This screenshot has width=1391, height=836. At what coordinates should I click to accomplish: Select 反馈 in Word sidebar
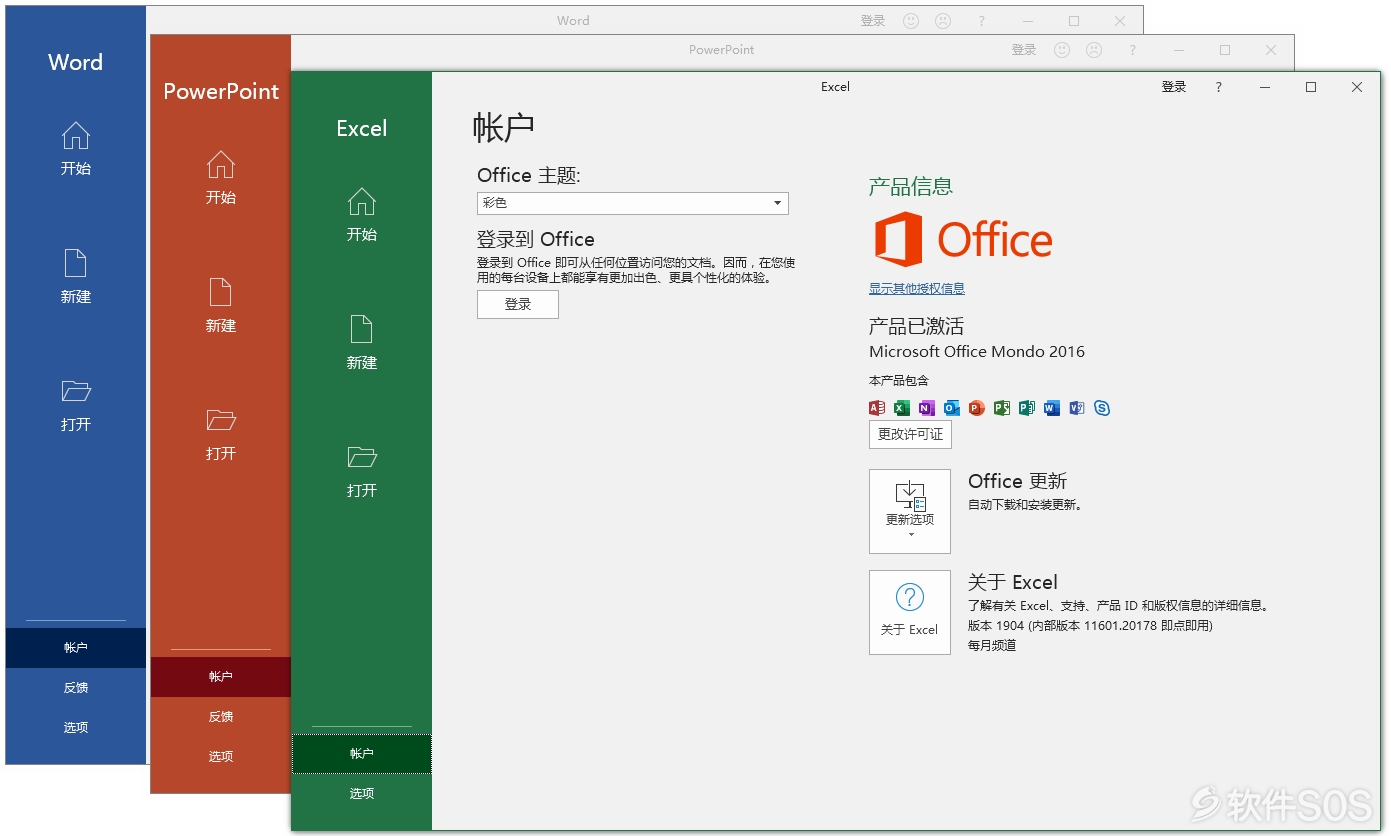pyautogui.click(x=76, y=688)
